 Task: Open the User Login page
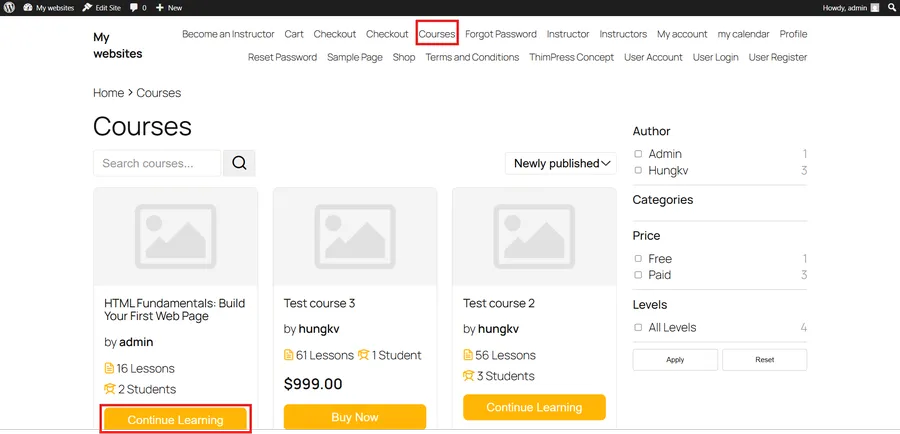click(715, 57)
